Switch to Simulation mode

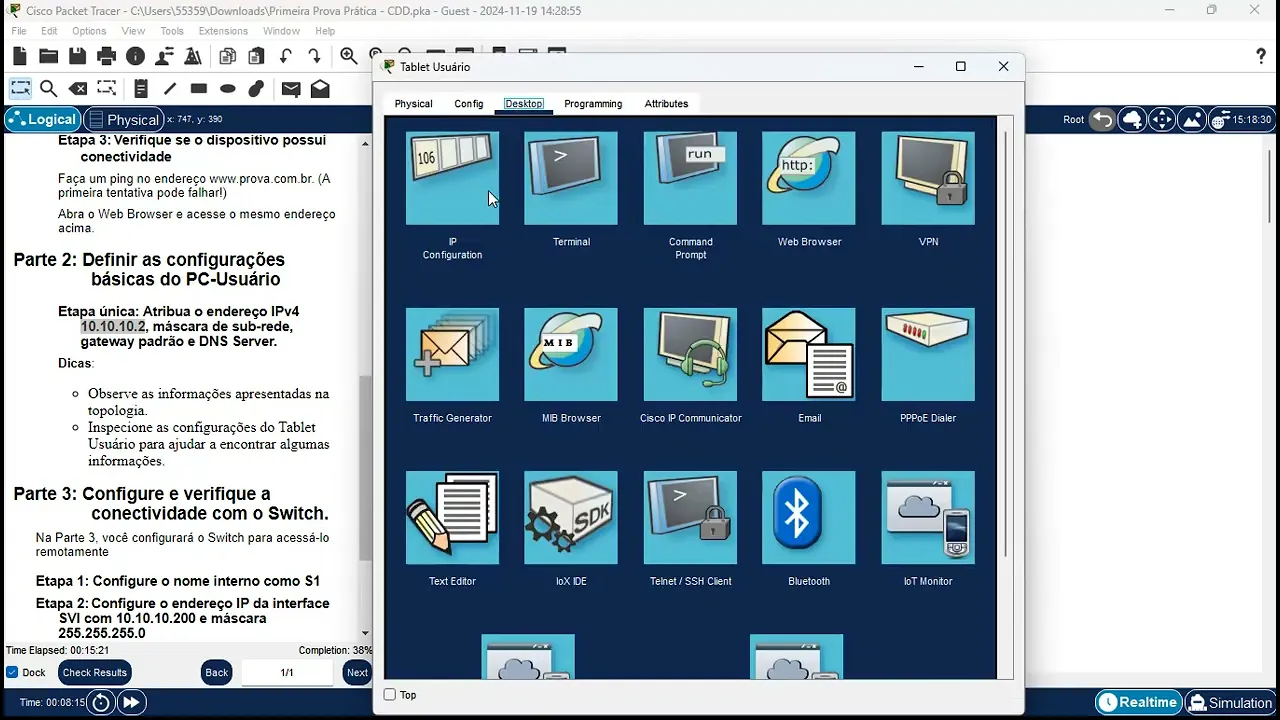click(1229, 703)
